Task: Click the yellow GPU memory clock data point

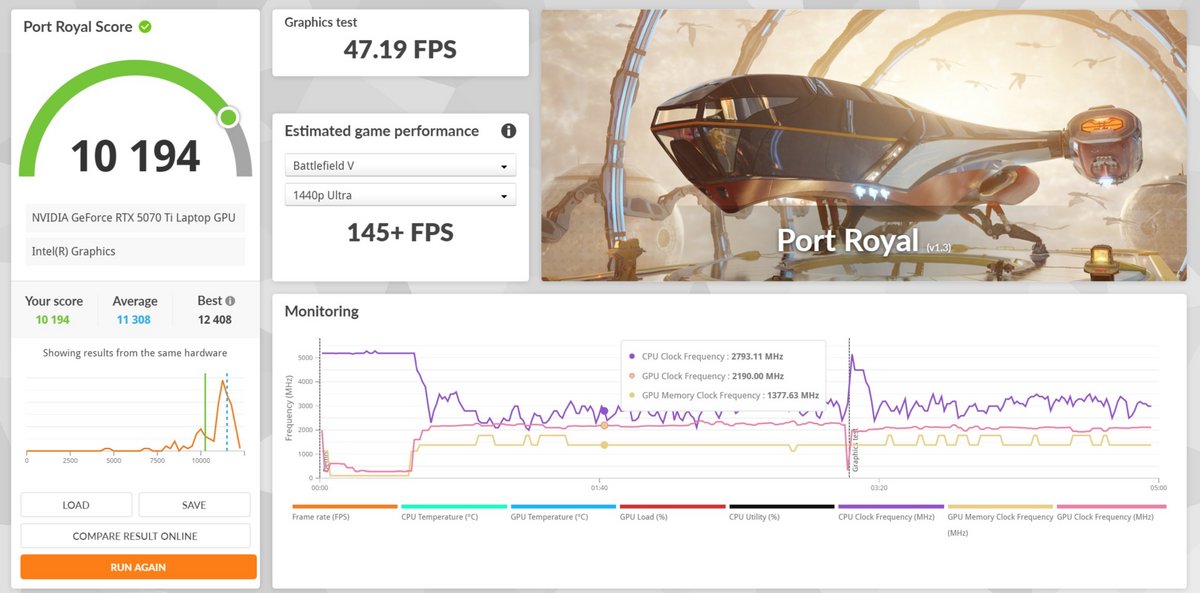Action: click(x=604, y=445)
